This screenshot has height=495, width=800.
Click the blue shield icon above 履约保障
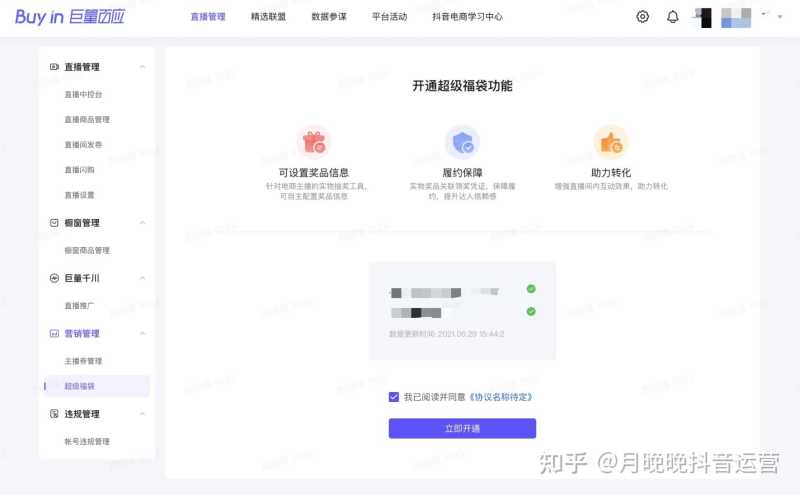point(462,142)
